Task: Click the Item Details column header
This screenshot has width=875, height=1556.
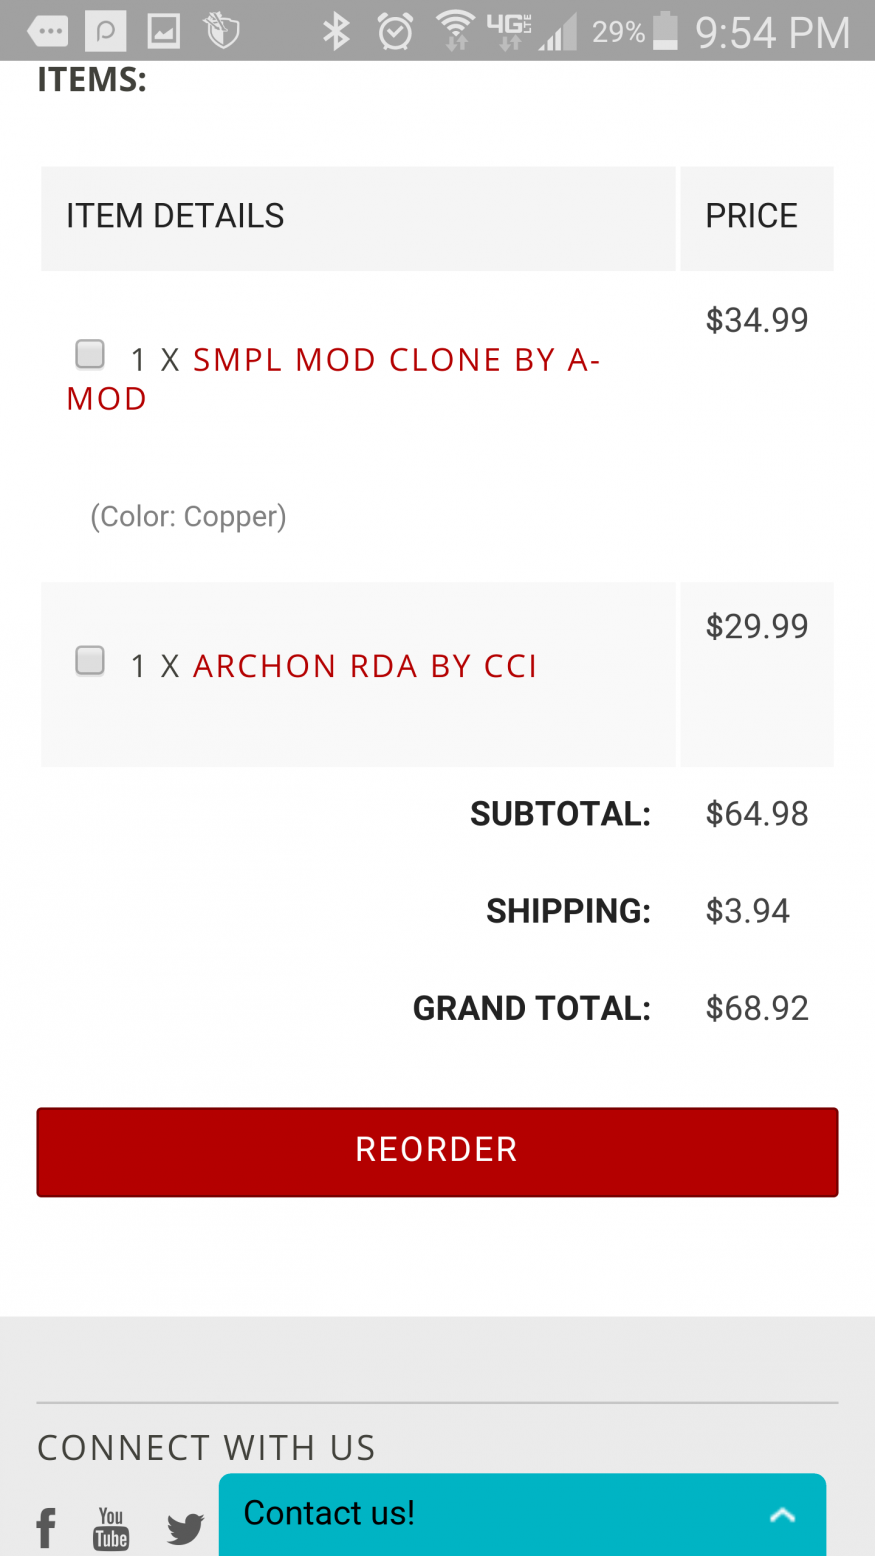Action: pos(175,216)
